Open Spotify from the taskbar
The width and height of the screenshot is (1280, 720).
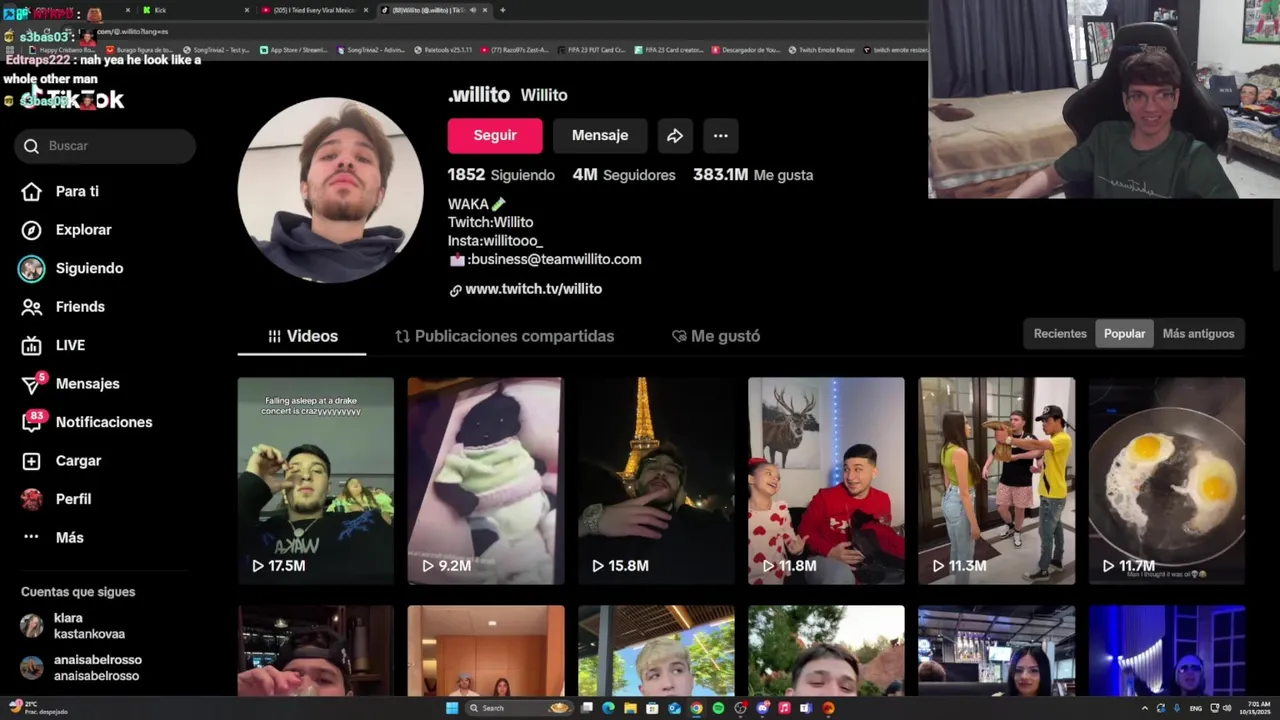(718, 708)
